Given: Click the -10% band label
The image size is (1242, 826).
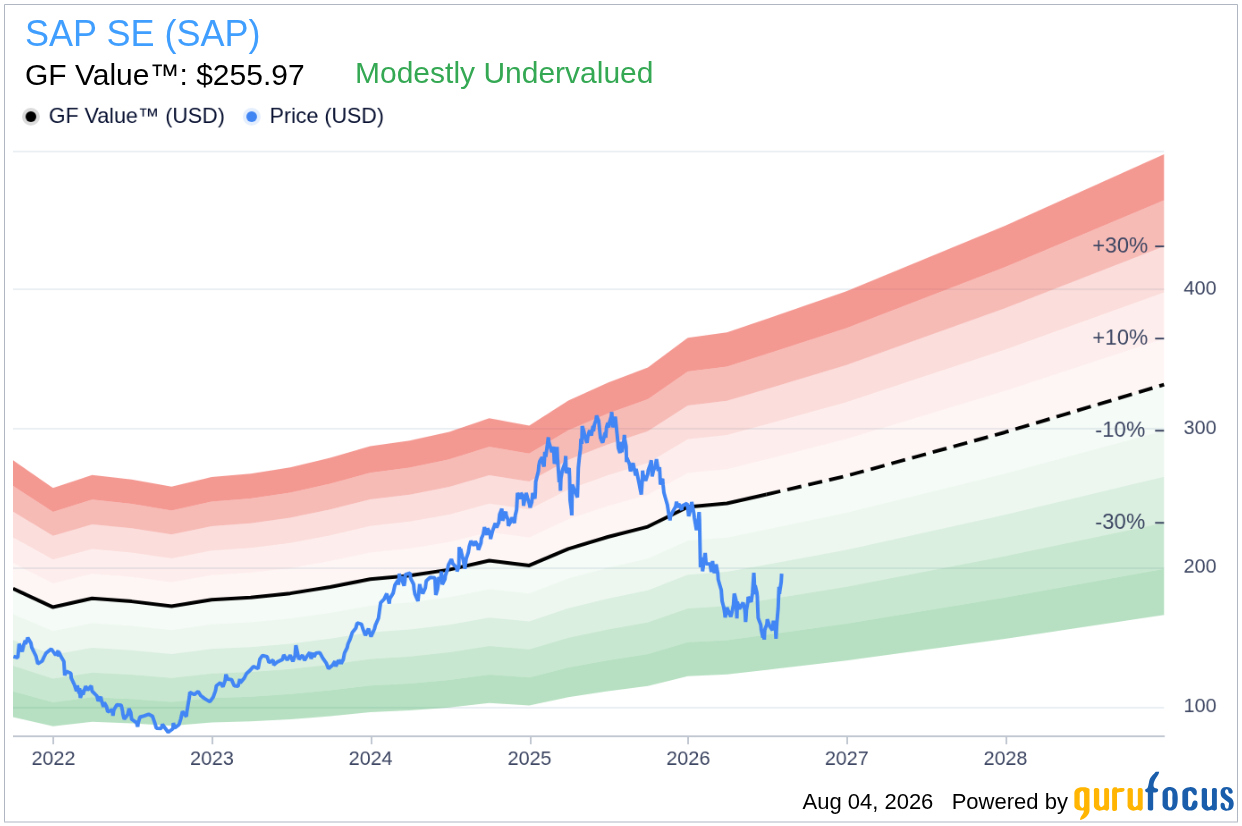Looking at the screenshot, I should tap(1120, 430).
